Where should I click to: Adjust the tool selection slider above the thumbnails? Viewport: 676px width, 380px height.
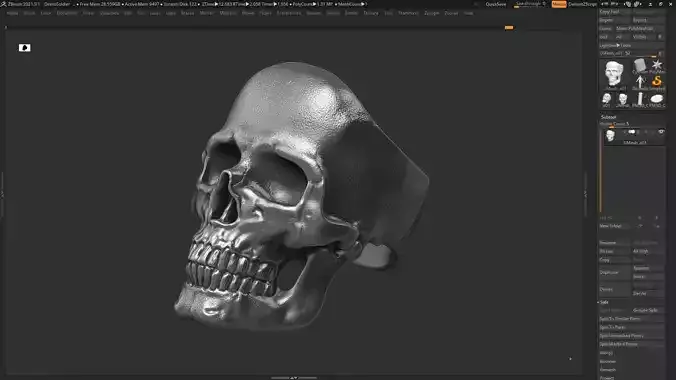[627, 53]
